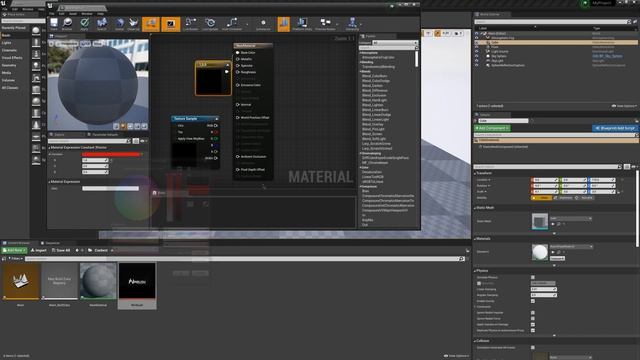The width and height of the screenshot is (640, 360).
Task: Toggle Simulation Generates Hit Events checkbox
Action: coord(533,347)
